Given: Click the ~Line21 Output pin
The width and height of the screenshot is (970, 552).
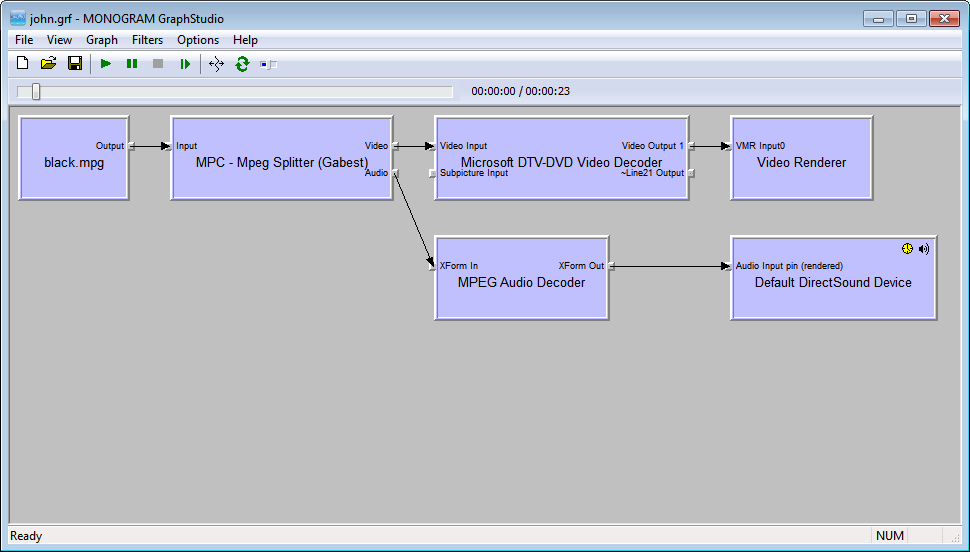Looking at the screenshot, I should click(691, 173).
